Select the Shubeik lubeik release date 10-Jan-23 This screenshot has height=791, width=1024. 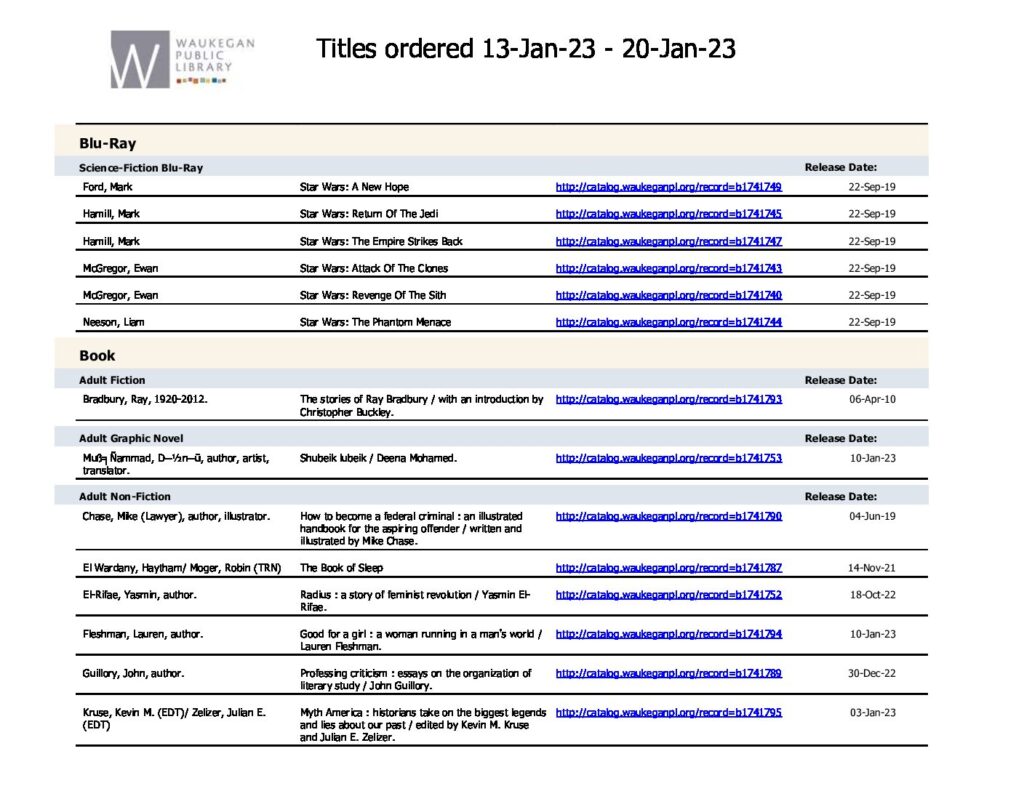[x=872, y=458]
